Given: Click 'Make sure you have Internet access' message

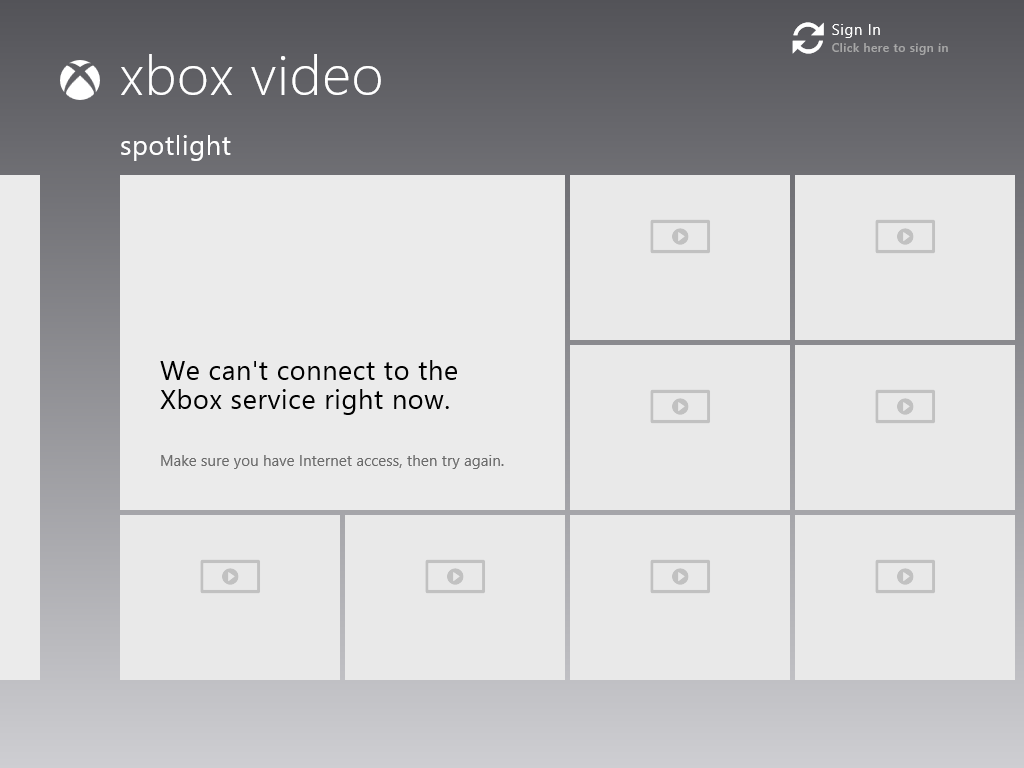Looking at the screenshot, I should pyautogui.click(x=332, y=461).
